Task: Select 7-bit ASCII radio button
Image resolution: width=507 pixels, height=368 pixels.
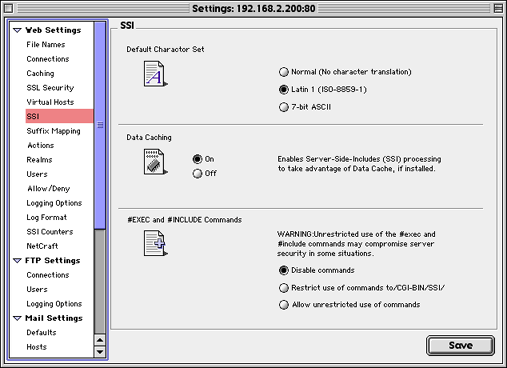Action: [284, 107]
